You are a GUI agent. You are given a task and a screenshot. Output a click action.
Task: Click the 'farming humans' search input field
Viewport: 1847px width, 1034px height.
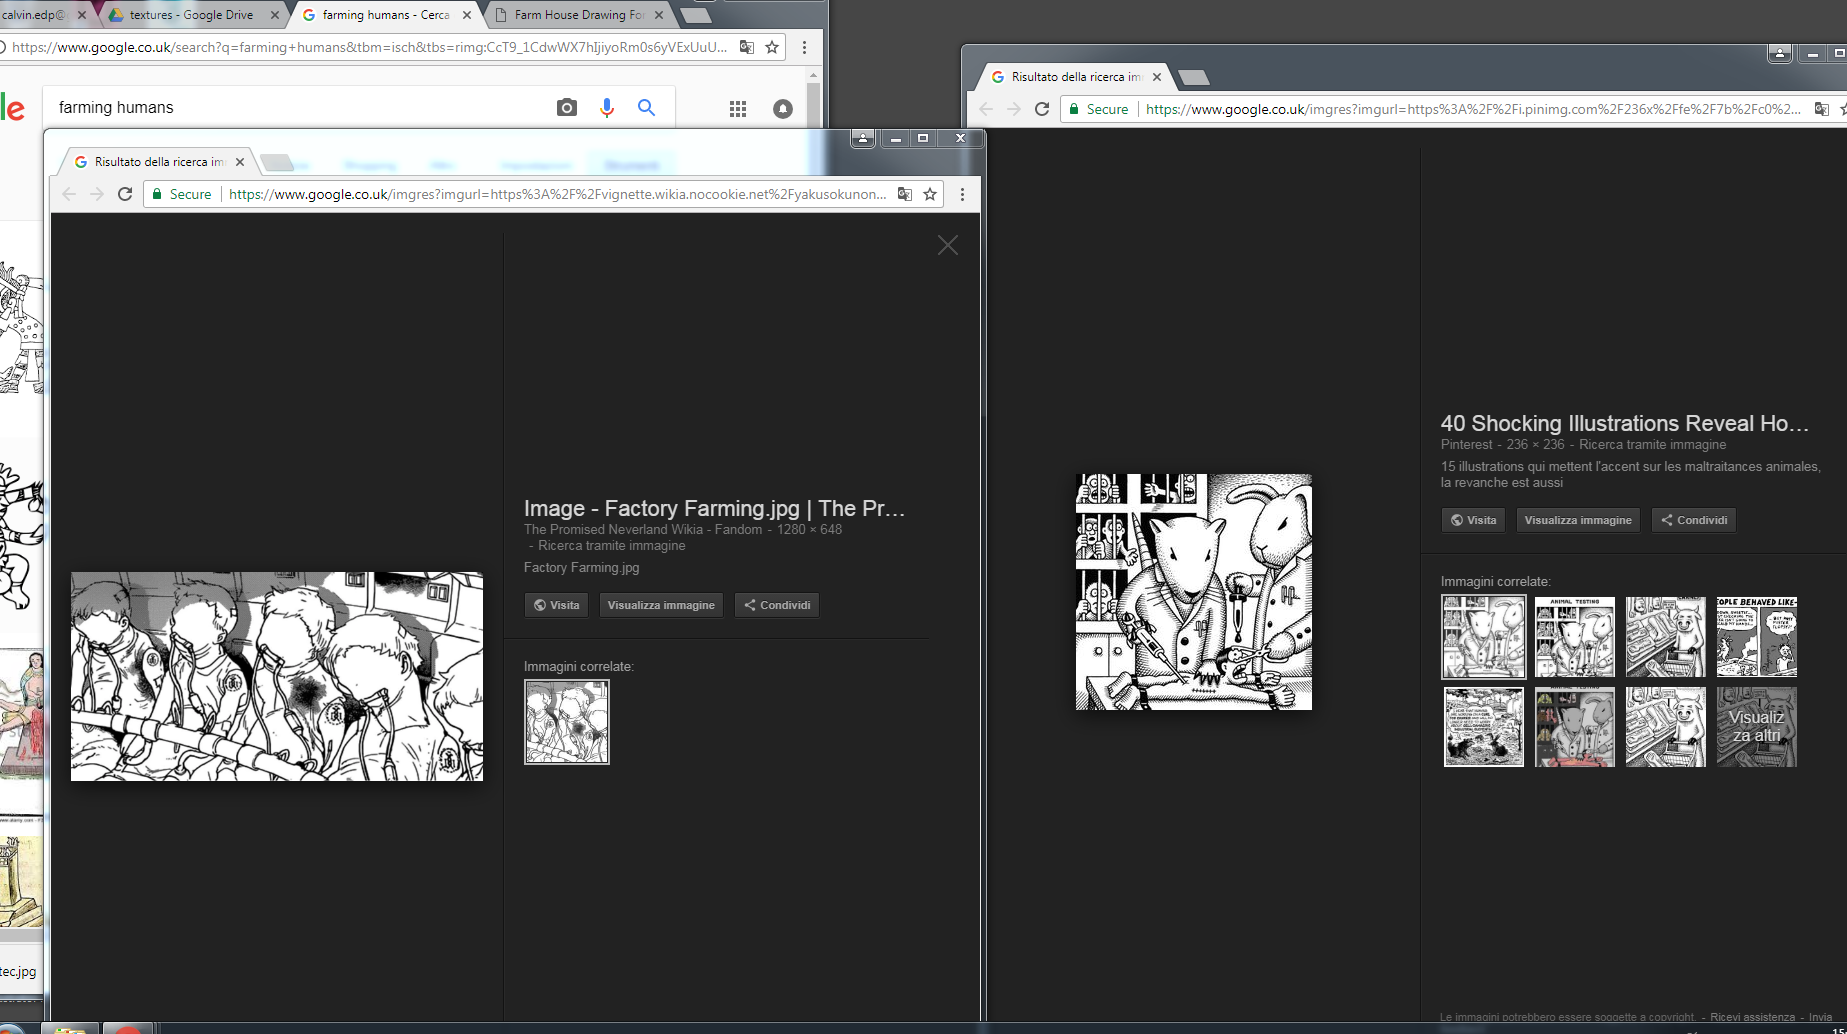[x=300, y=108]
